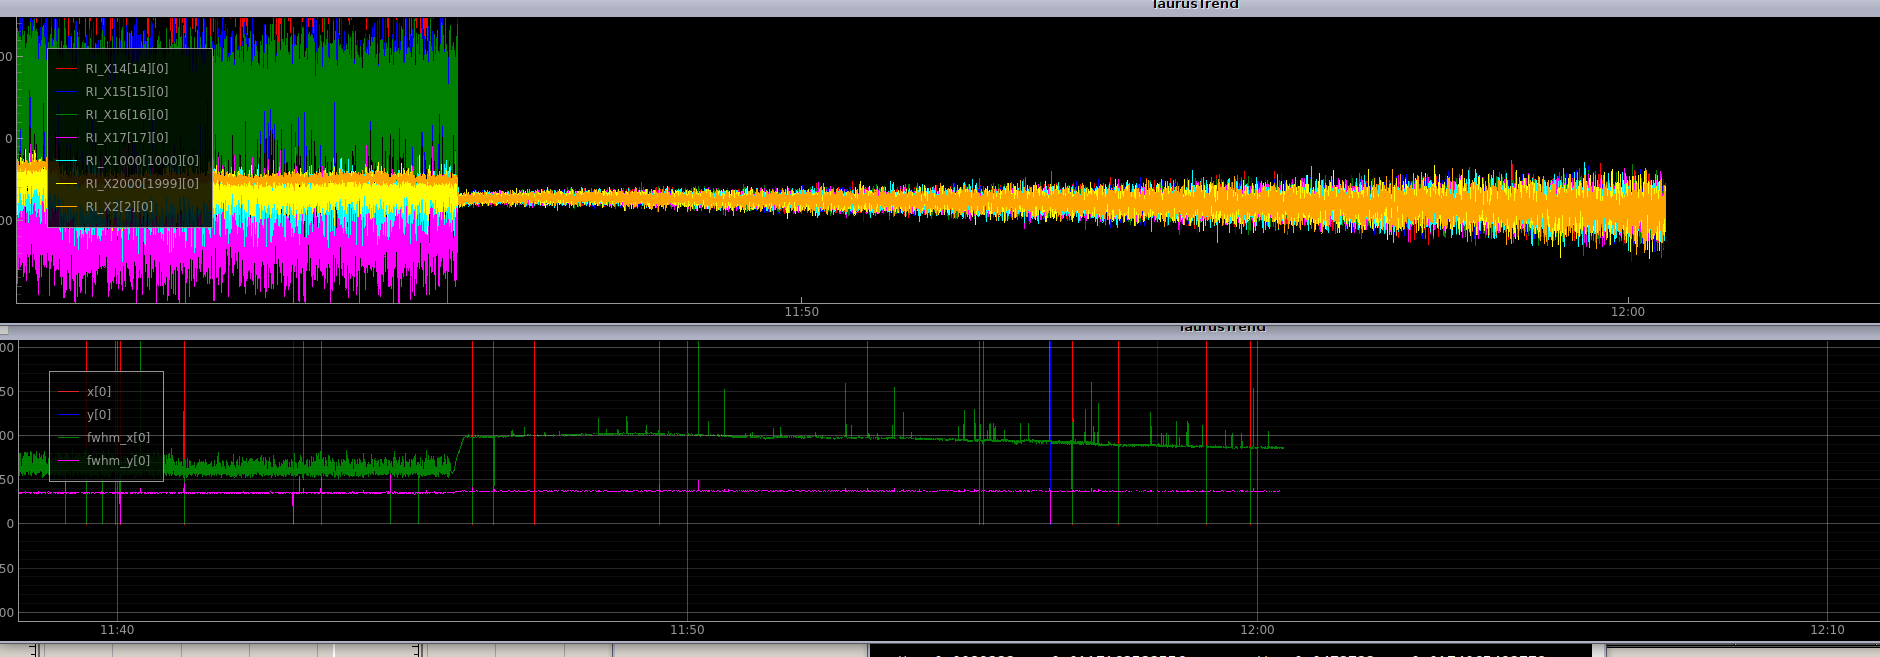
Task: Click the 12:00 tick on upper time axis
Action: click(x=1627, y=312)
